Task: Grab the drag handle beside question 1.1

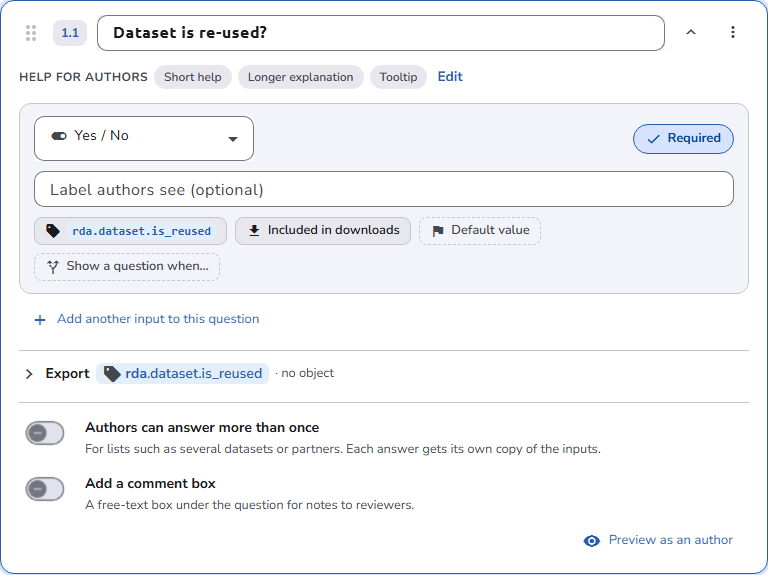Action: (31, 33)
